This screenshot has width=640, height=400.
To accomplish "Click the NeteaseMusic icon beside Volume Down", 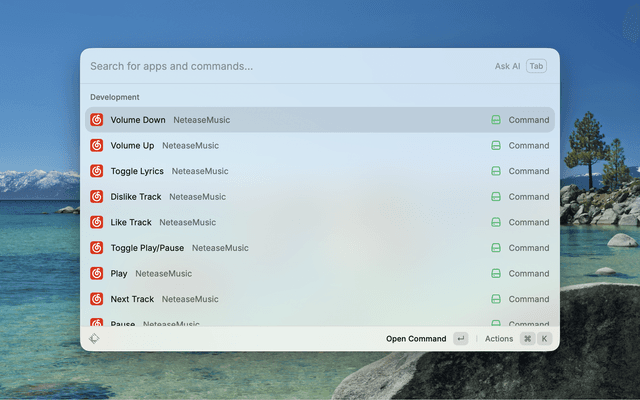I will point(97,120).
